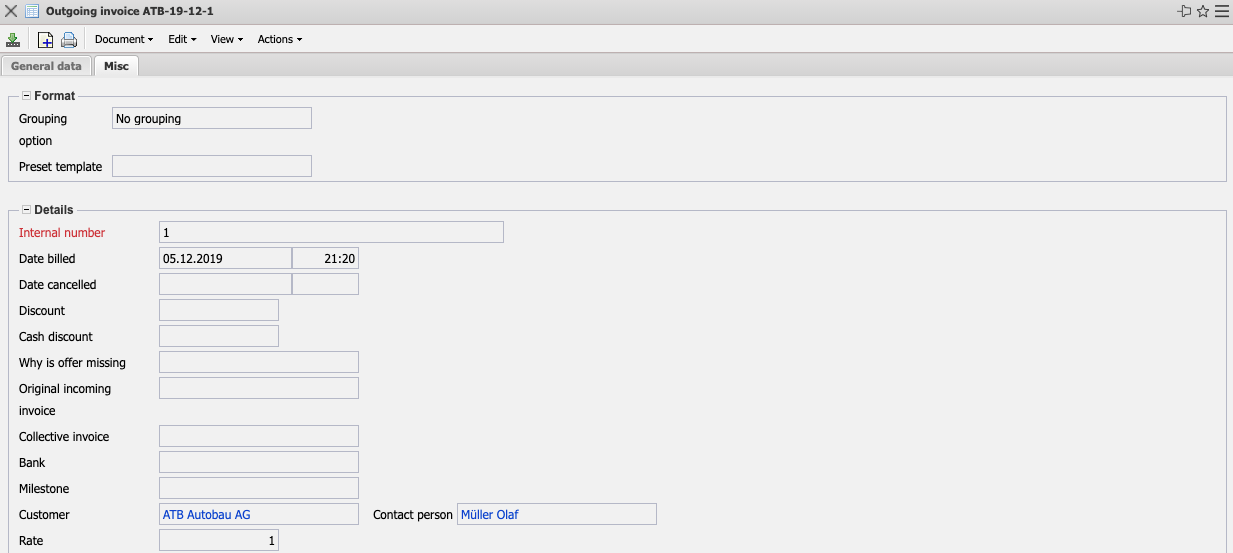Click the print icon in toolbar

(x=69, y=40)
